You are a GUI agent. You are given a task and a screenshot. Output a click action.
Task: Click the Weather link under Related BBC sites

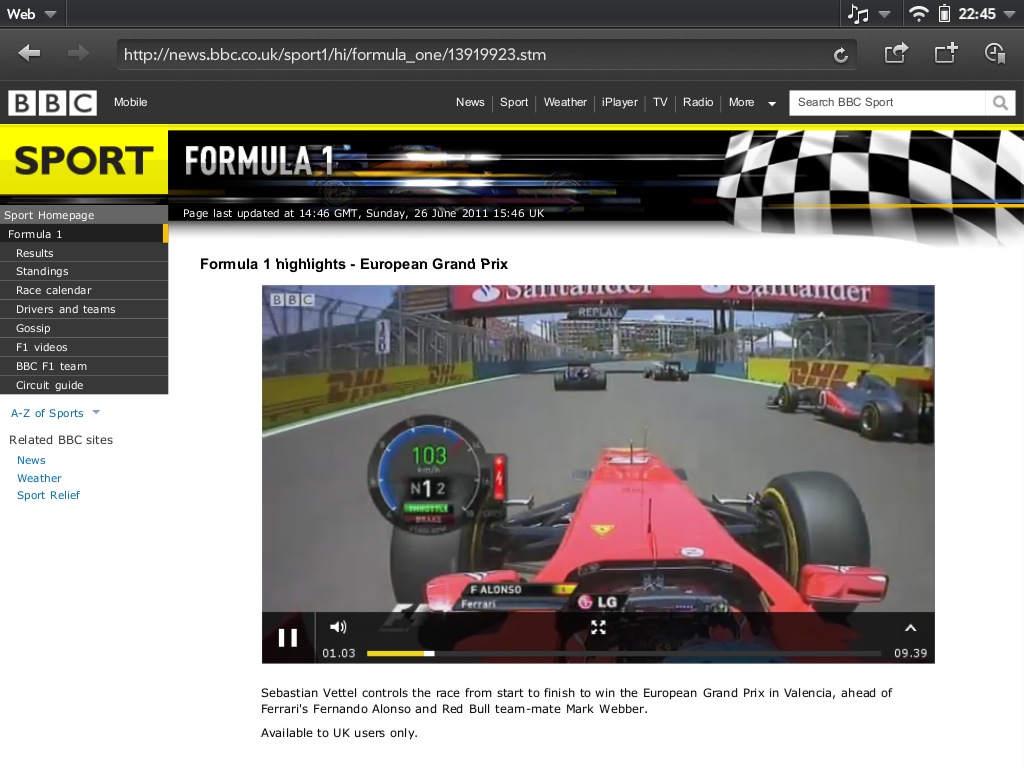(39, 478)
